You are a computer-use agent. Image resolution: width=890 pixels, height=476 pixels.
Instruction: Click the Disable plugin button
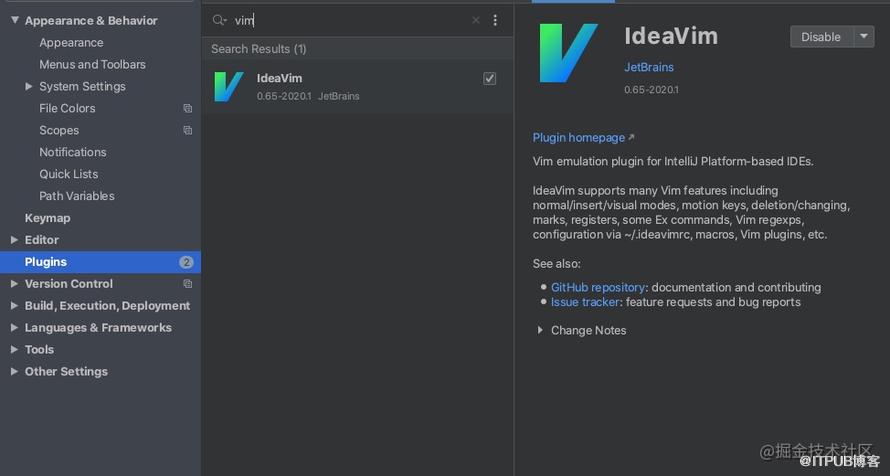point(821,36)
